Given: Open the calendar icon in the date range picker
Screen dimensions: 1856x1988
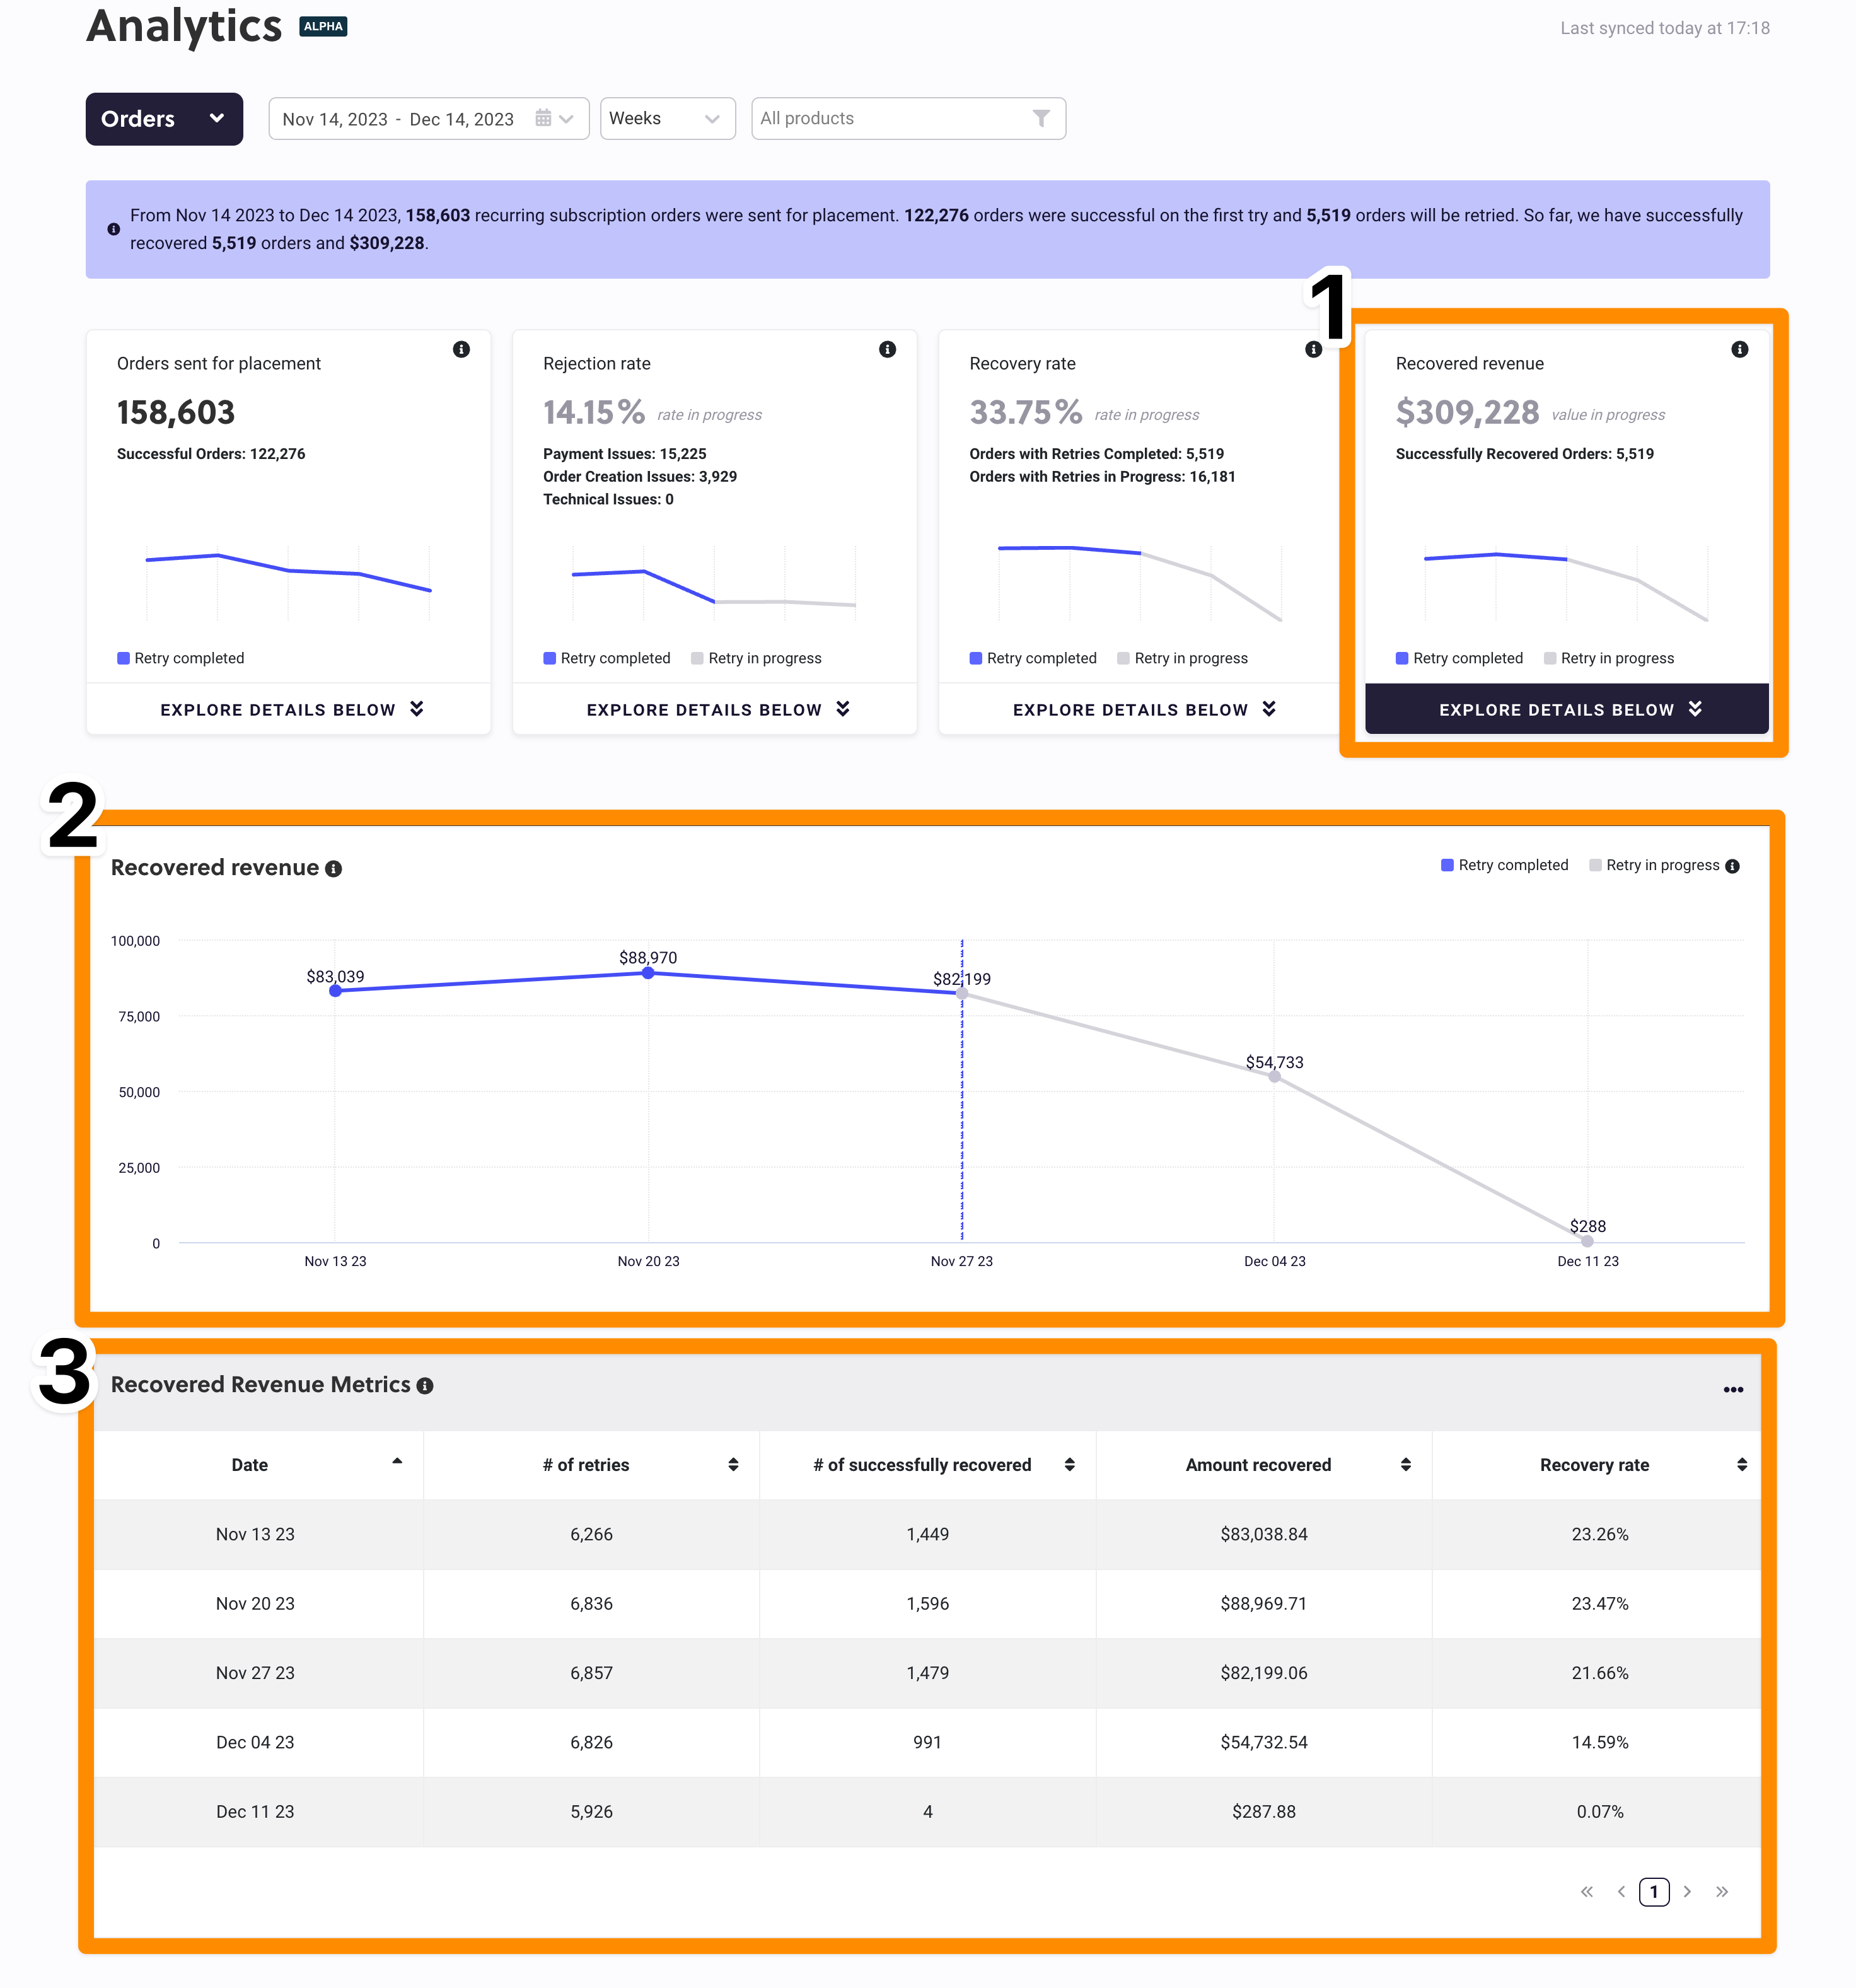Looking at the screenshot, I should click(x=543, y=118).
